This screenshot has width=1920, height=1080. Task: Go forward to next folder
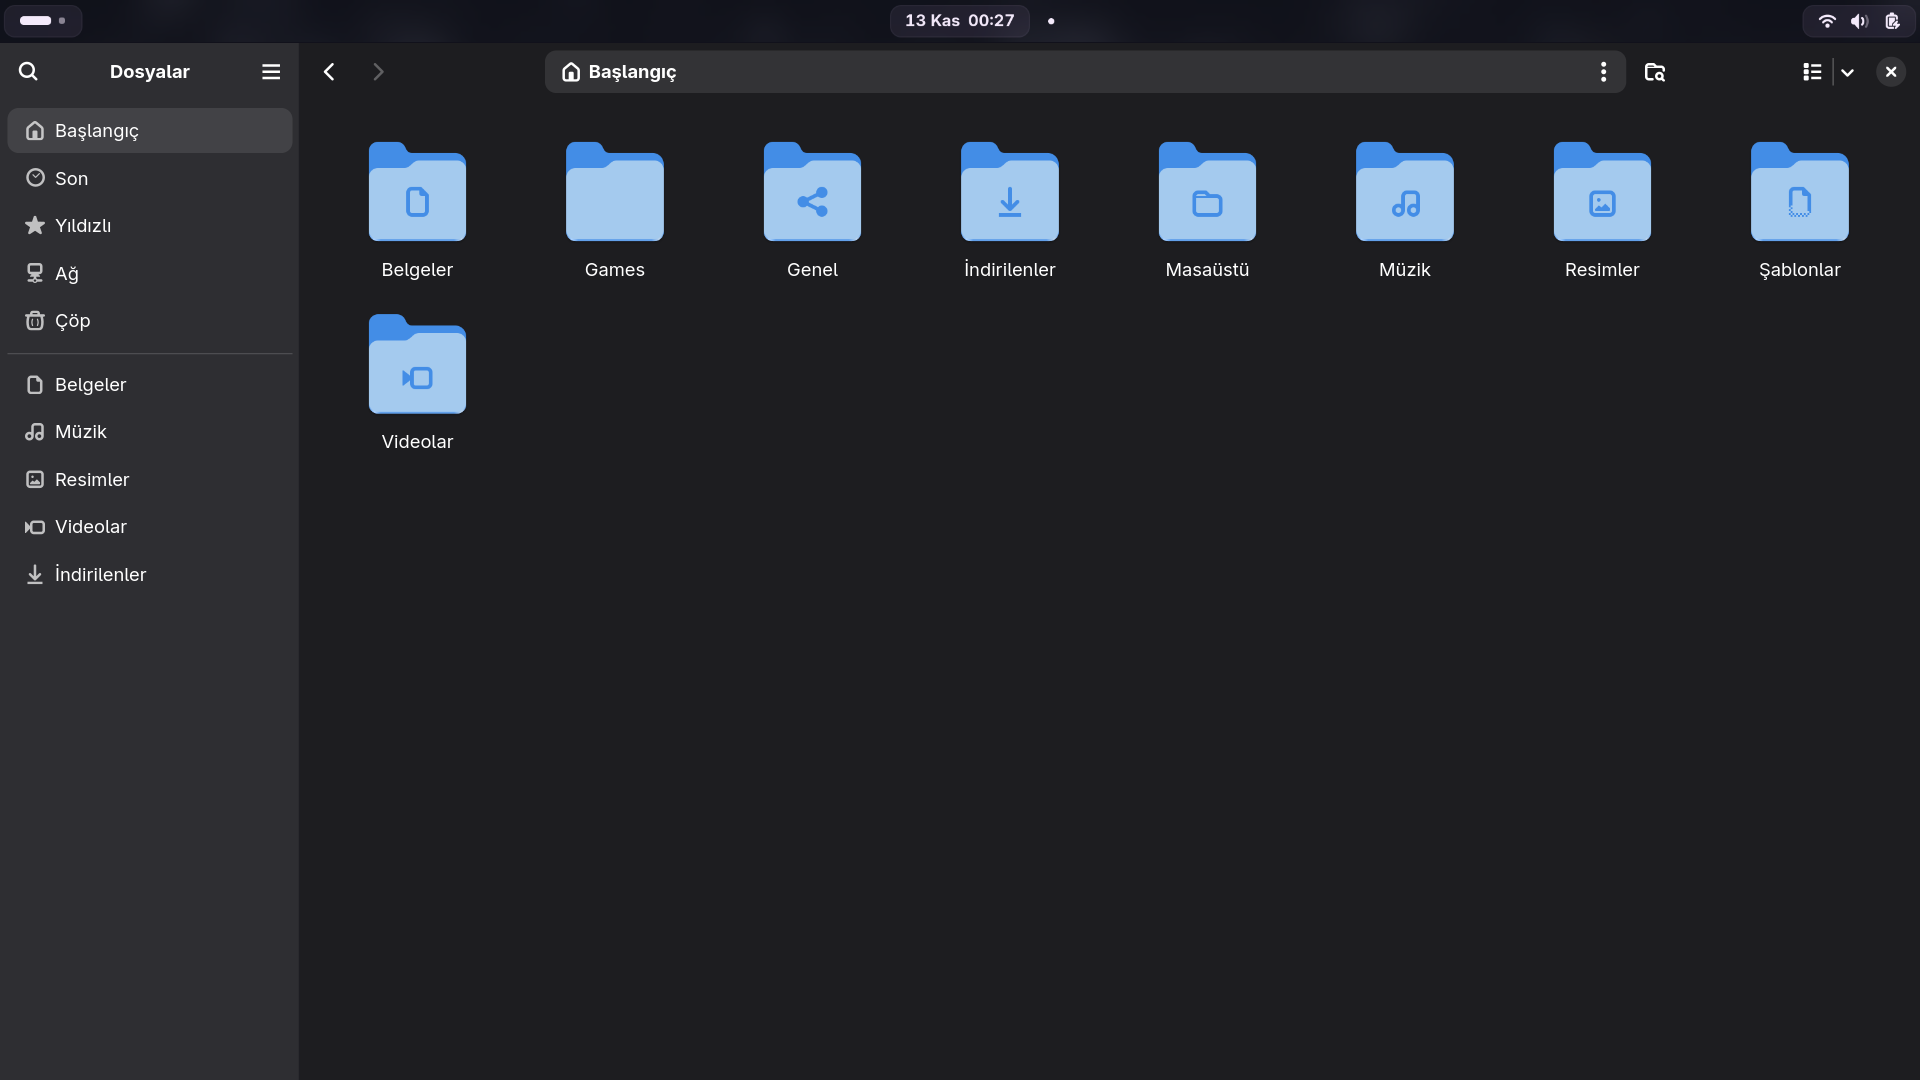pos(378,71)
